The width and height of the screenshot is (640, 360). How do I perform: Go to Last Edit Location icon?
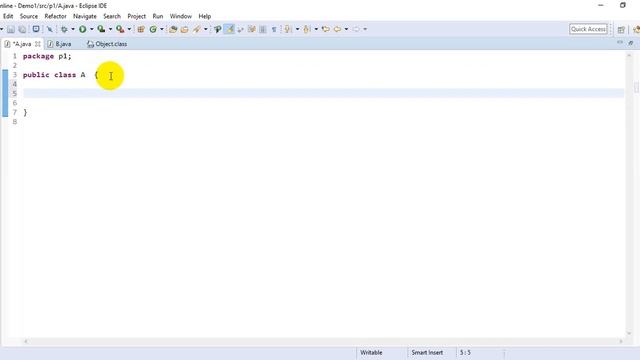(325, 29)
